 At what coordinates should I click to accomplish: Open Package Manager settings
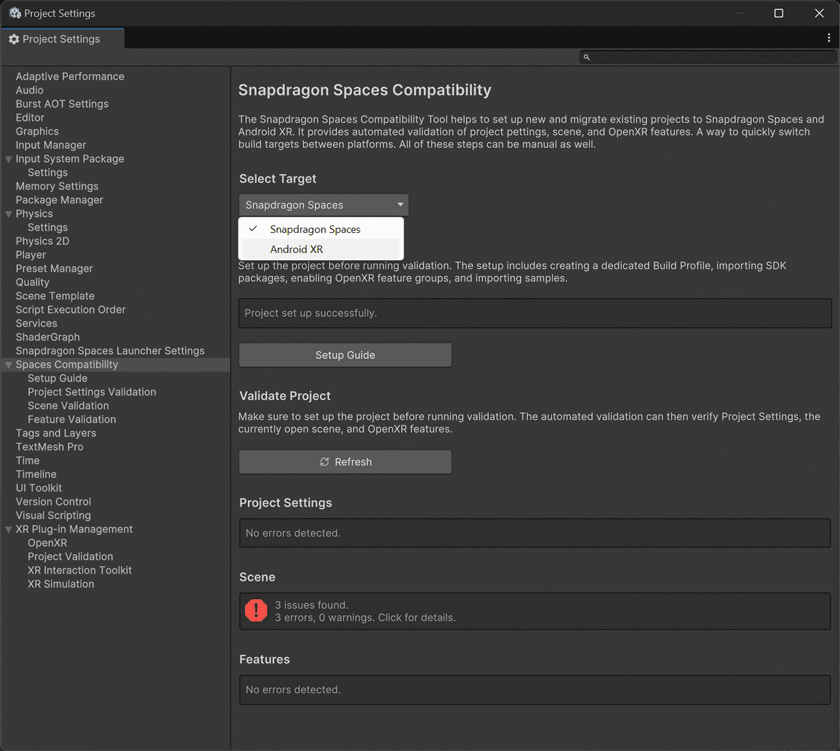[59, 200]
